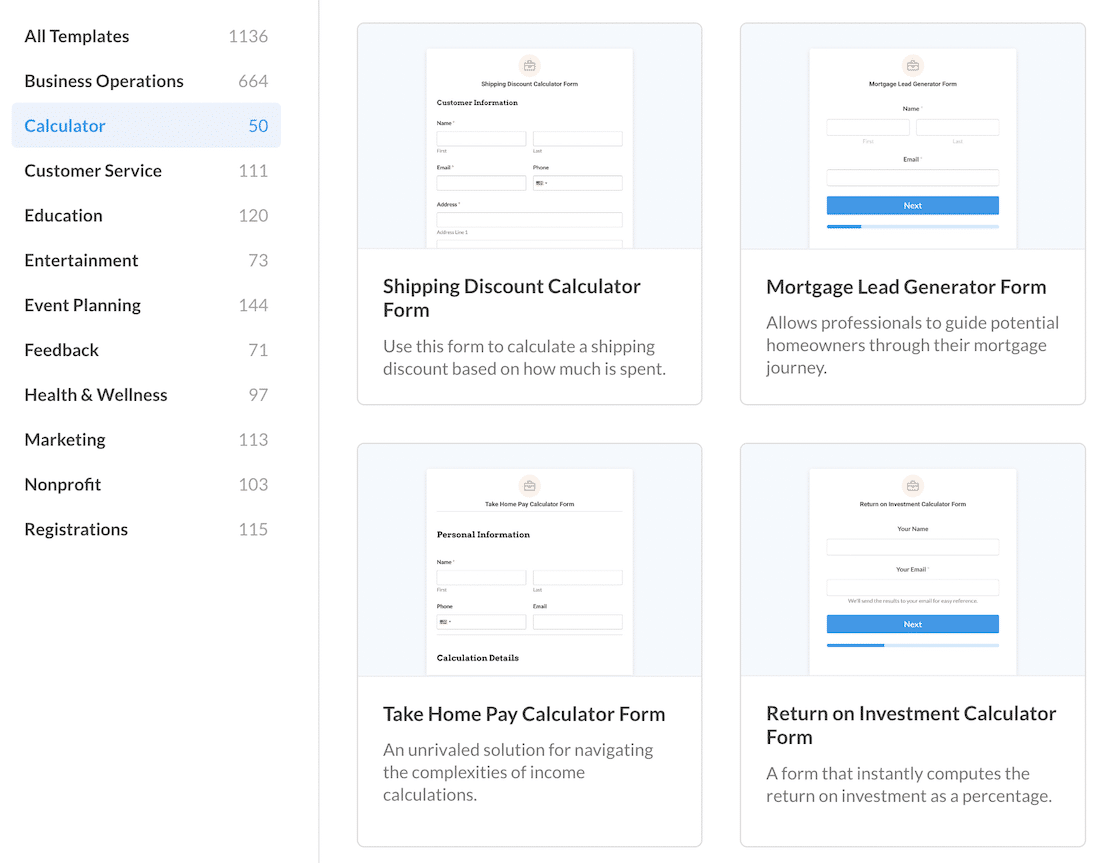The height and width of the screenshot is (863, 1116).
Task: Open the Education template category
Action: click(x=63, y=215)
